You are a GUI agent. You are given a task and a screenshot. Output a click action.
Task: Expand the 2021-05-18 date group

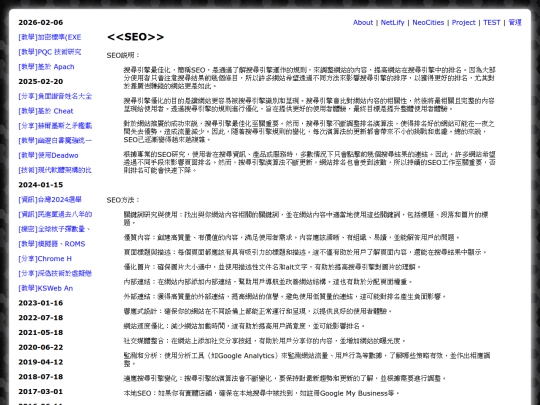tap(41, 332)
